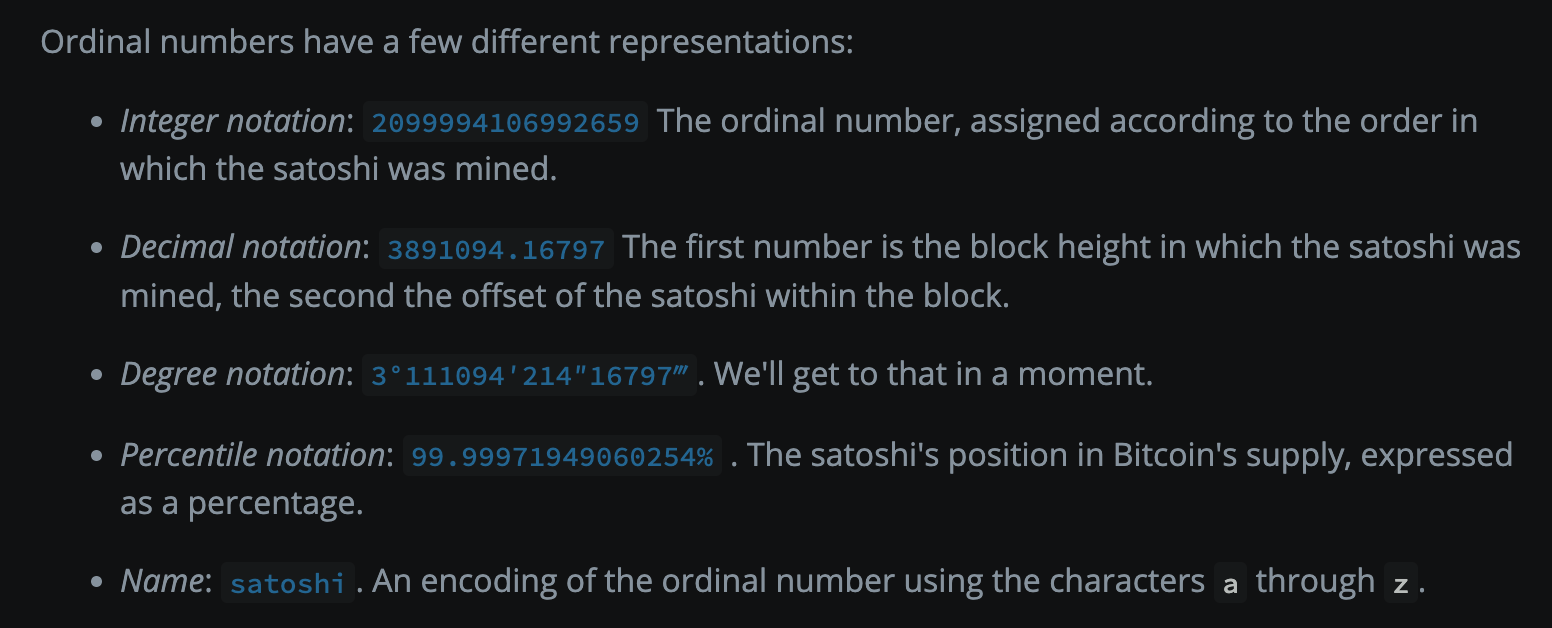This screenshot has width=1552, height=628.
Task: Open the 99.99971949060254% percentile link
Action: click(x=562, y=457)
